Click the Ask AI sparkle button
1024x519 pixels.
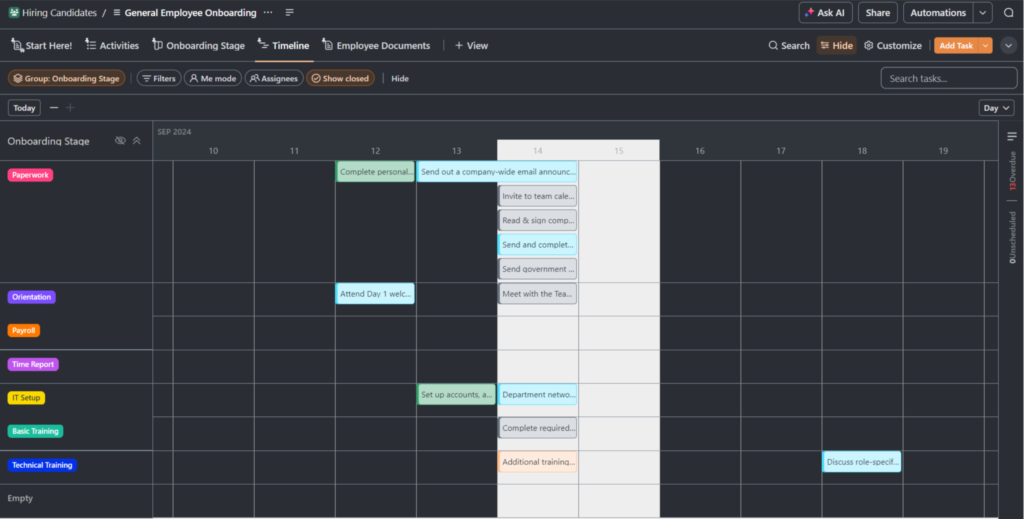point(825,12)
